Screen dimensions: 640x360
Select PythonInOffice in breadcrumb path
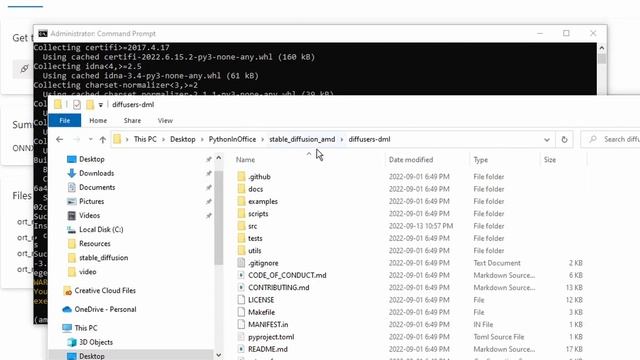tap(232, 139)
